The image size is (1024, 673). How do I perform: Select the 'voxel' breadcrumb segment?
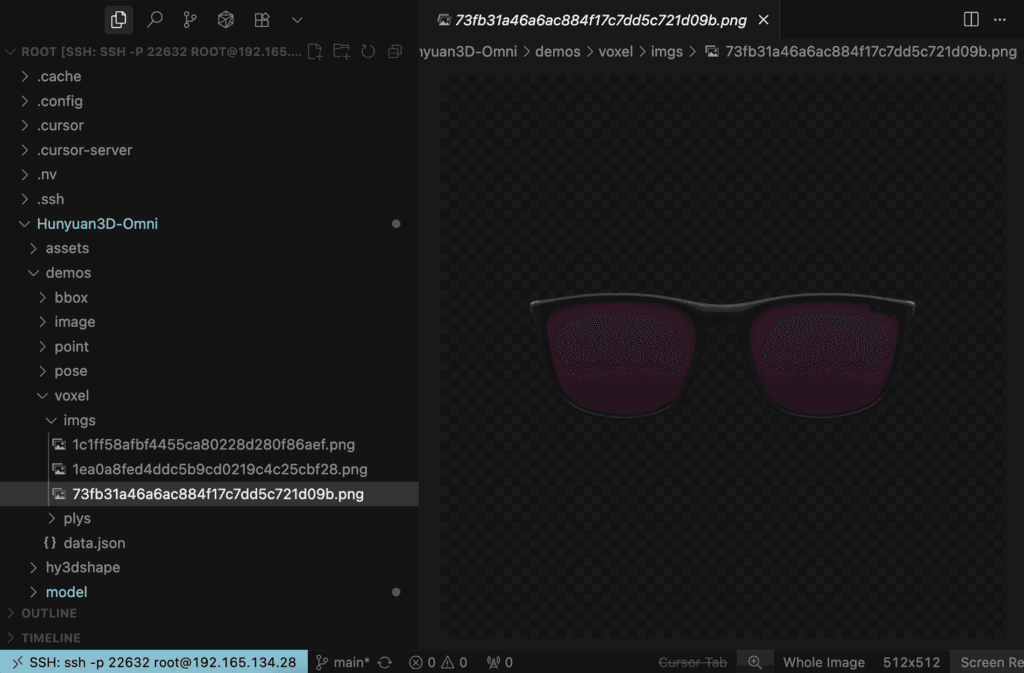(x=615, y=51)
